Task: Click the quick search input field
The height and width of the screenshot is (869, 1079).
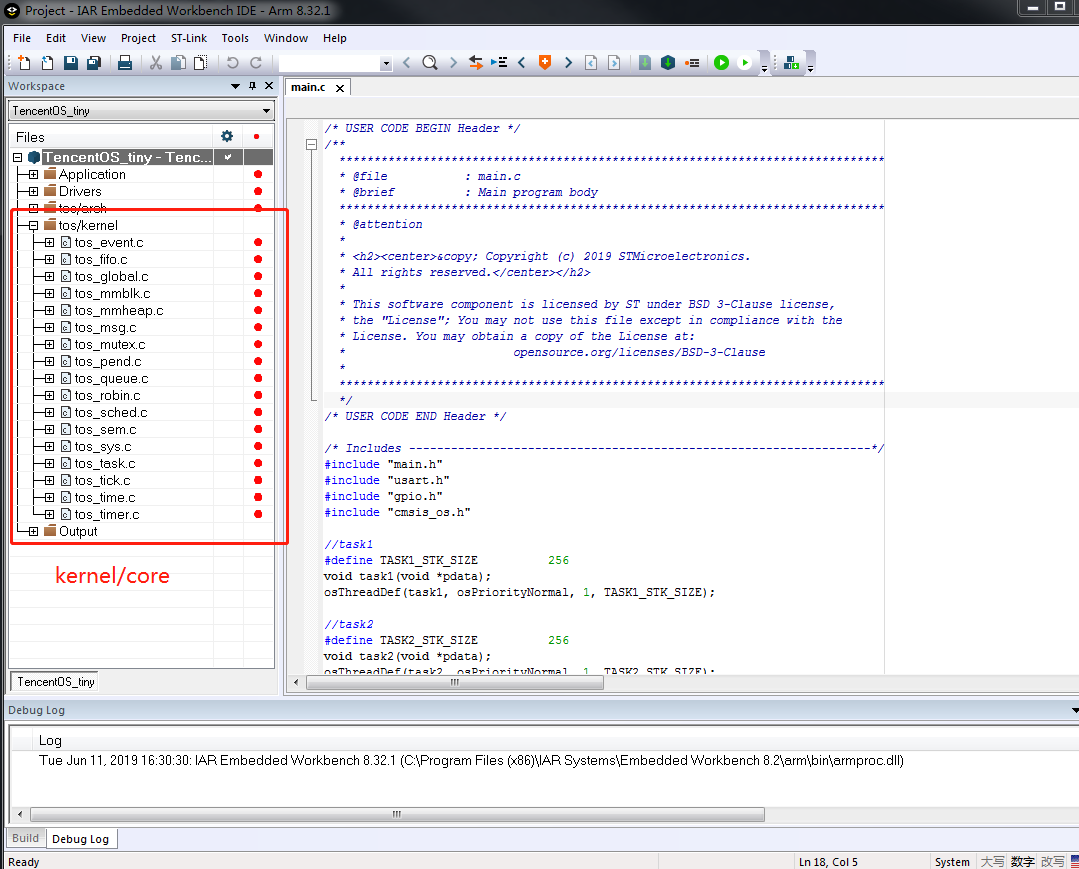Action: 330,63
